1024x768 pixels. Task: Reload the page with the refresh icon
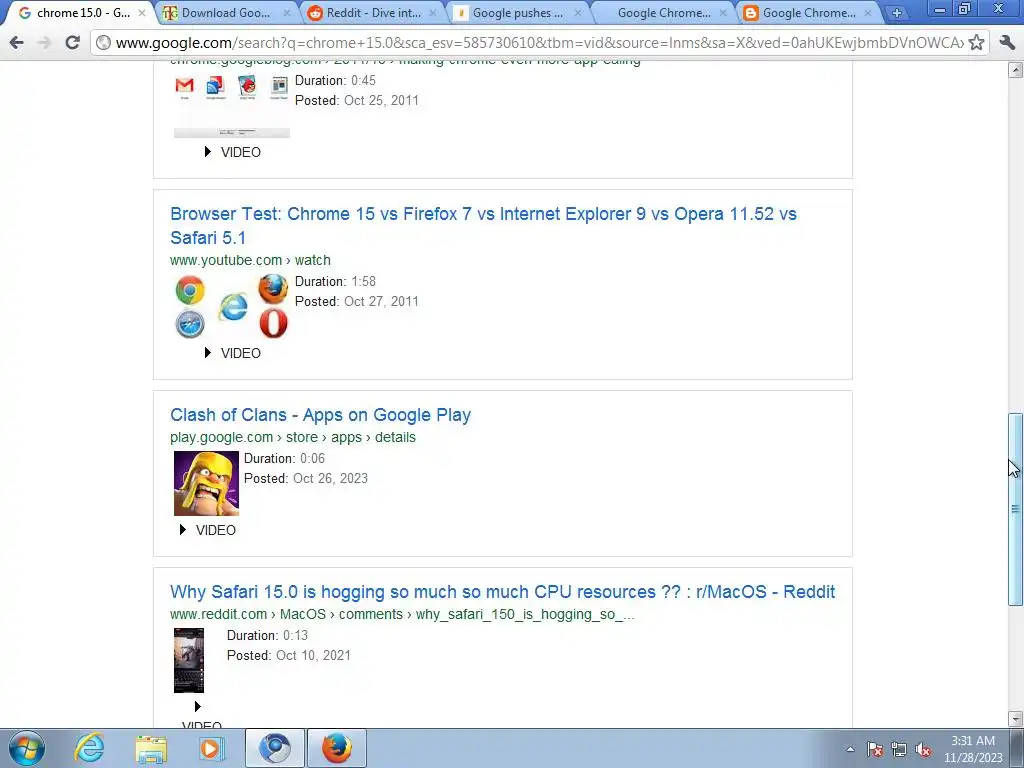click(x=72, y=42)
